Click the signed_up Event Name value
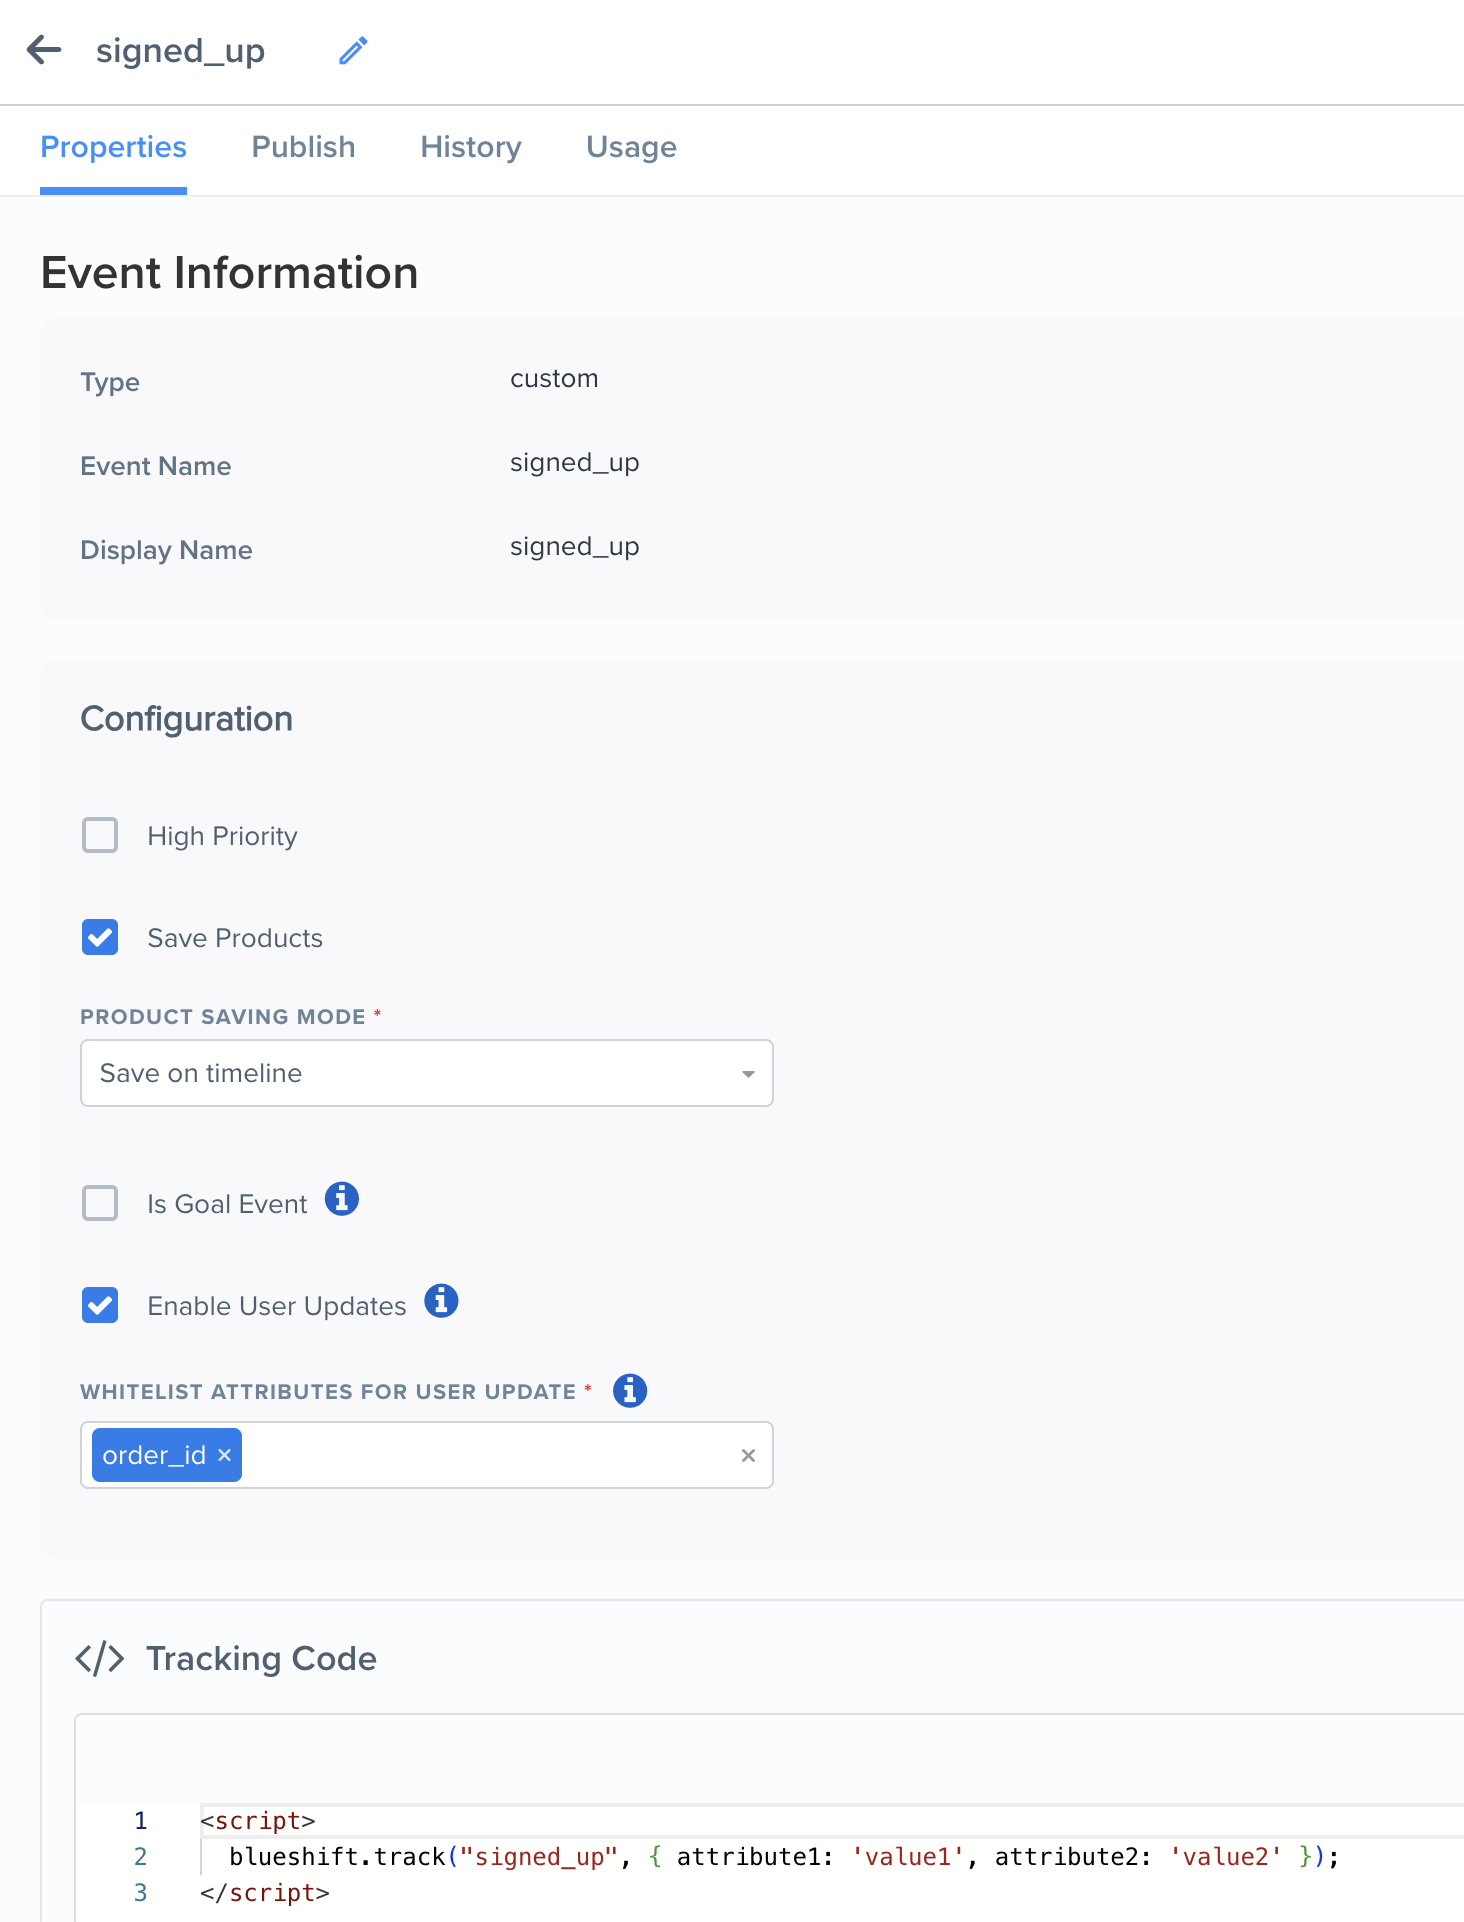 [574, 463]
